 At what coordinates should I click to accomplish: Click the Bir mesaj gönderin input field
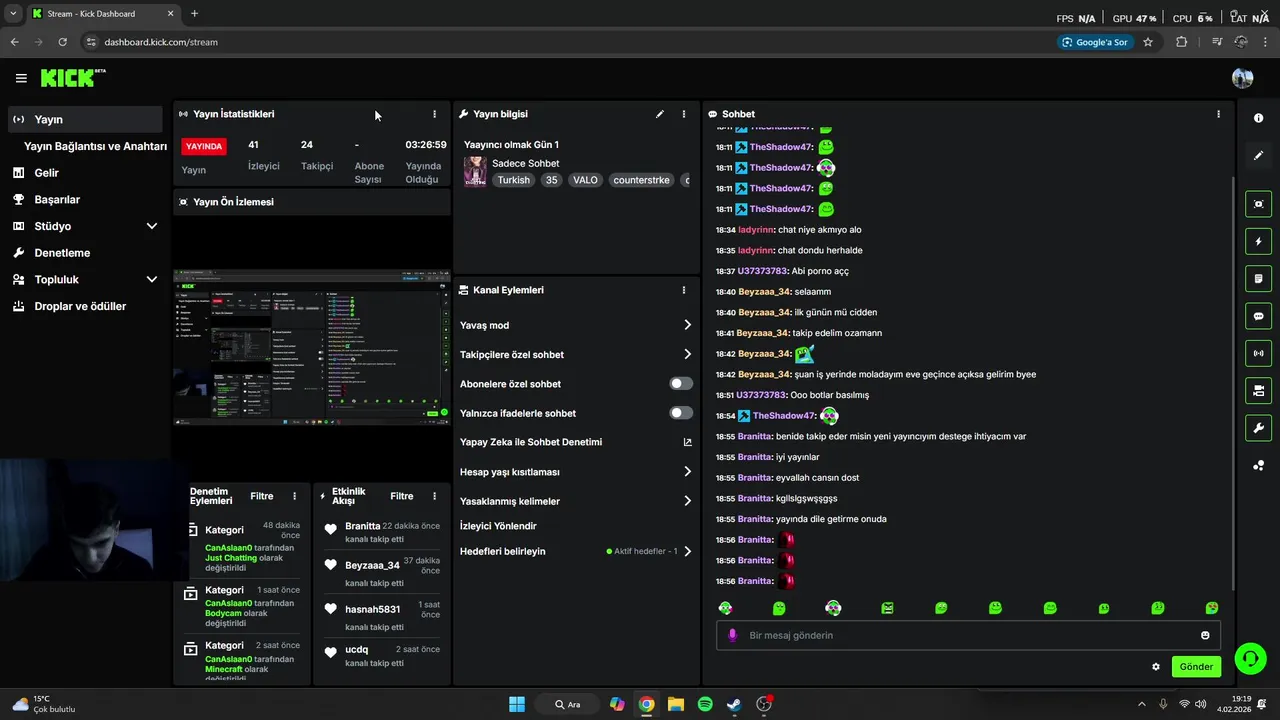968,635
